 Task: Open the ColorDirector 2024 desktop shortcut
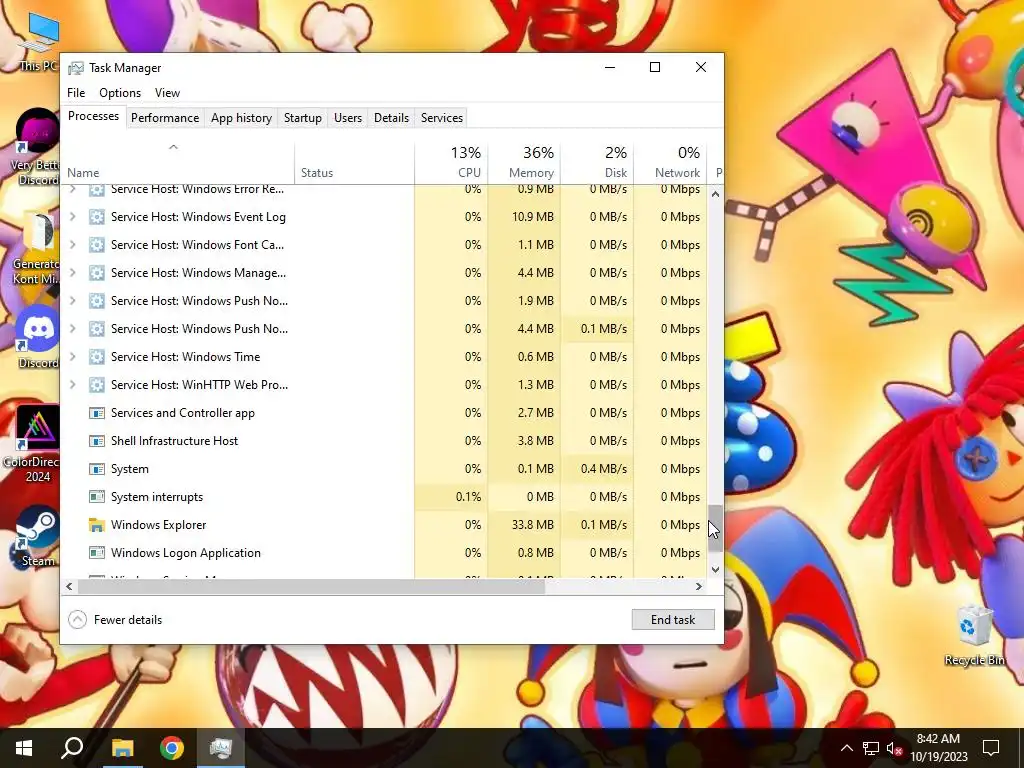(x=36, y=445)
